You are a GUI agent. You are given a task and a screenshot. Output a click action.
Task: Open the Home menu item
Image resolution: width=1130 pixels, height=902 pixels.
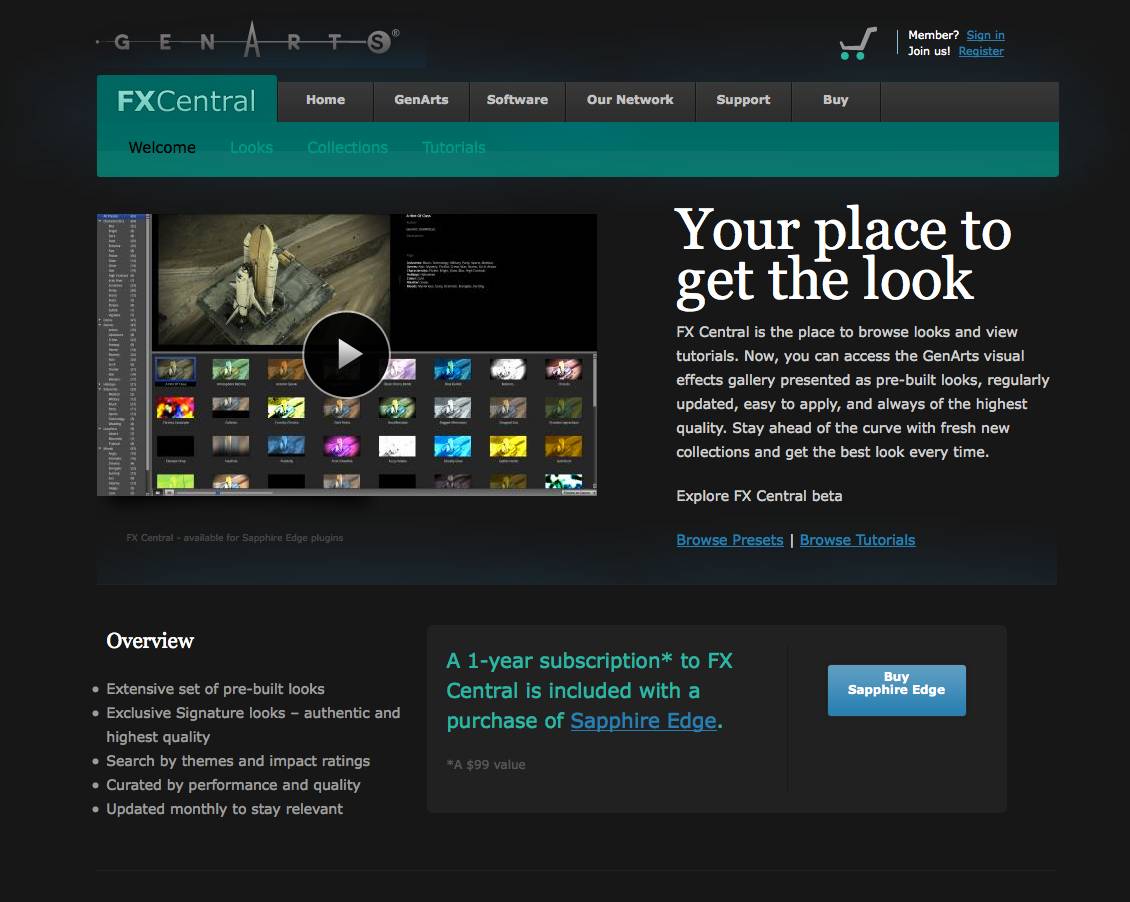[x=324, y=100]
